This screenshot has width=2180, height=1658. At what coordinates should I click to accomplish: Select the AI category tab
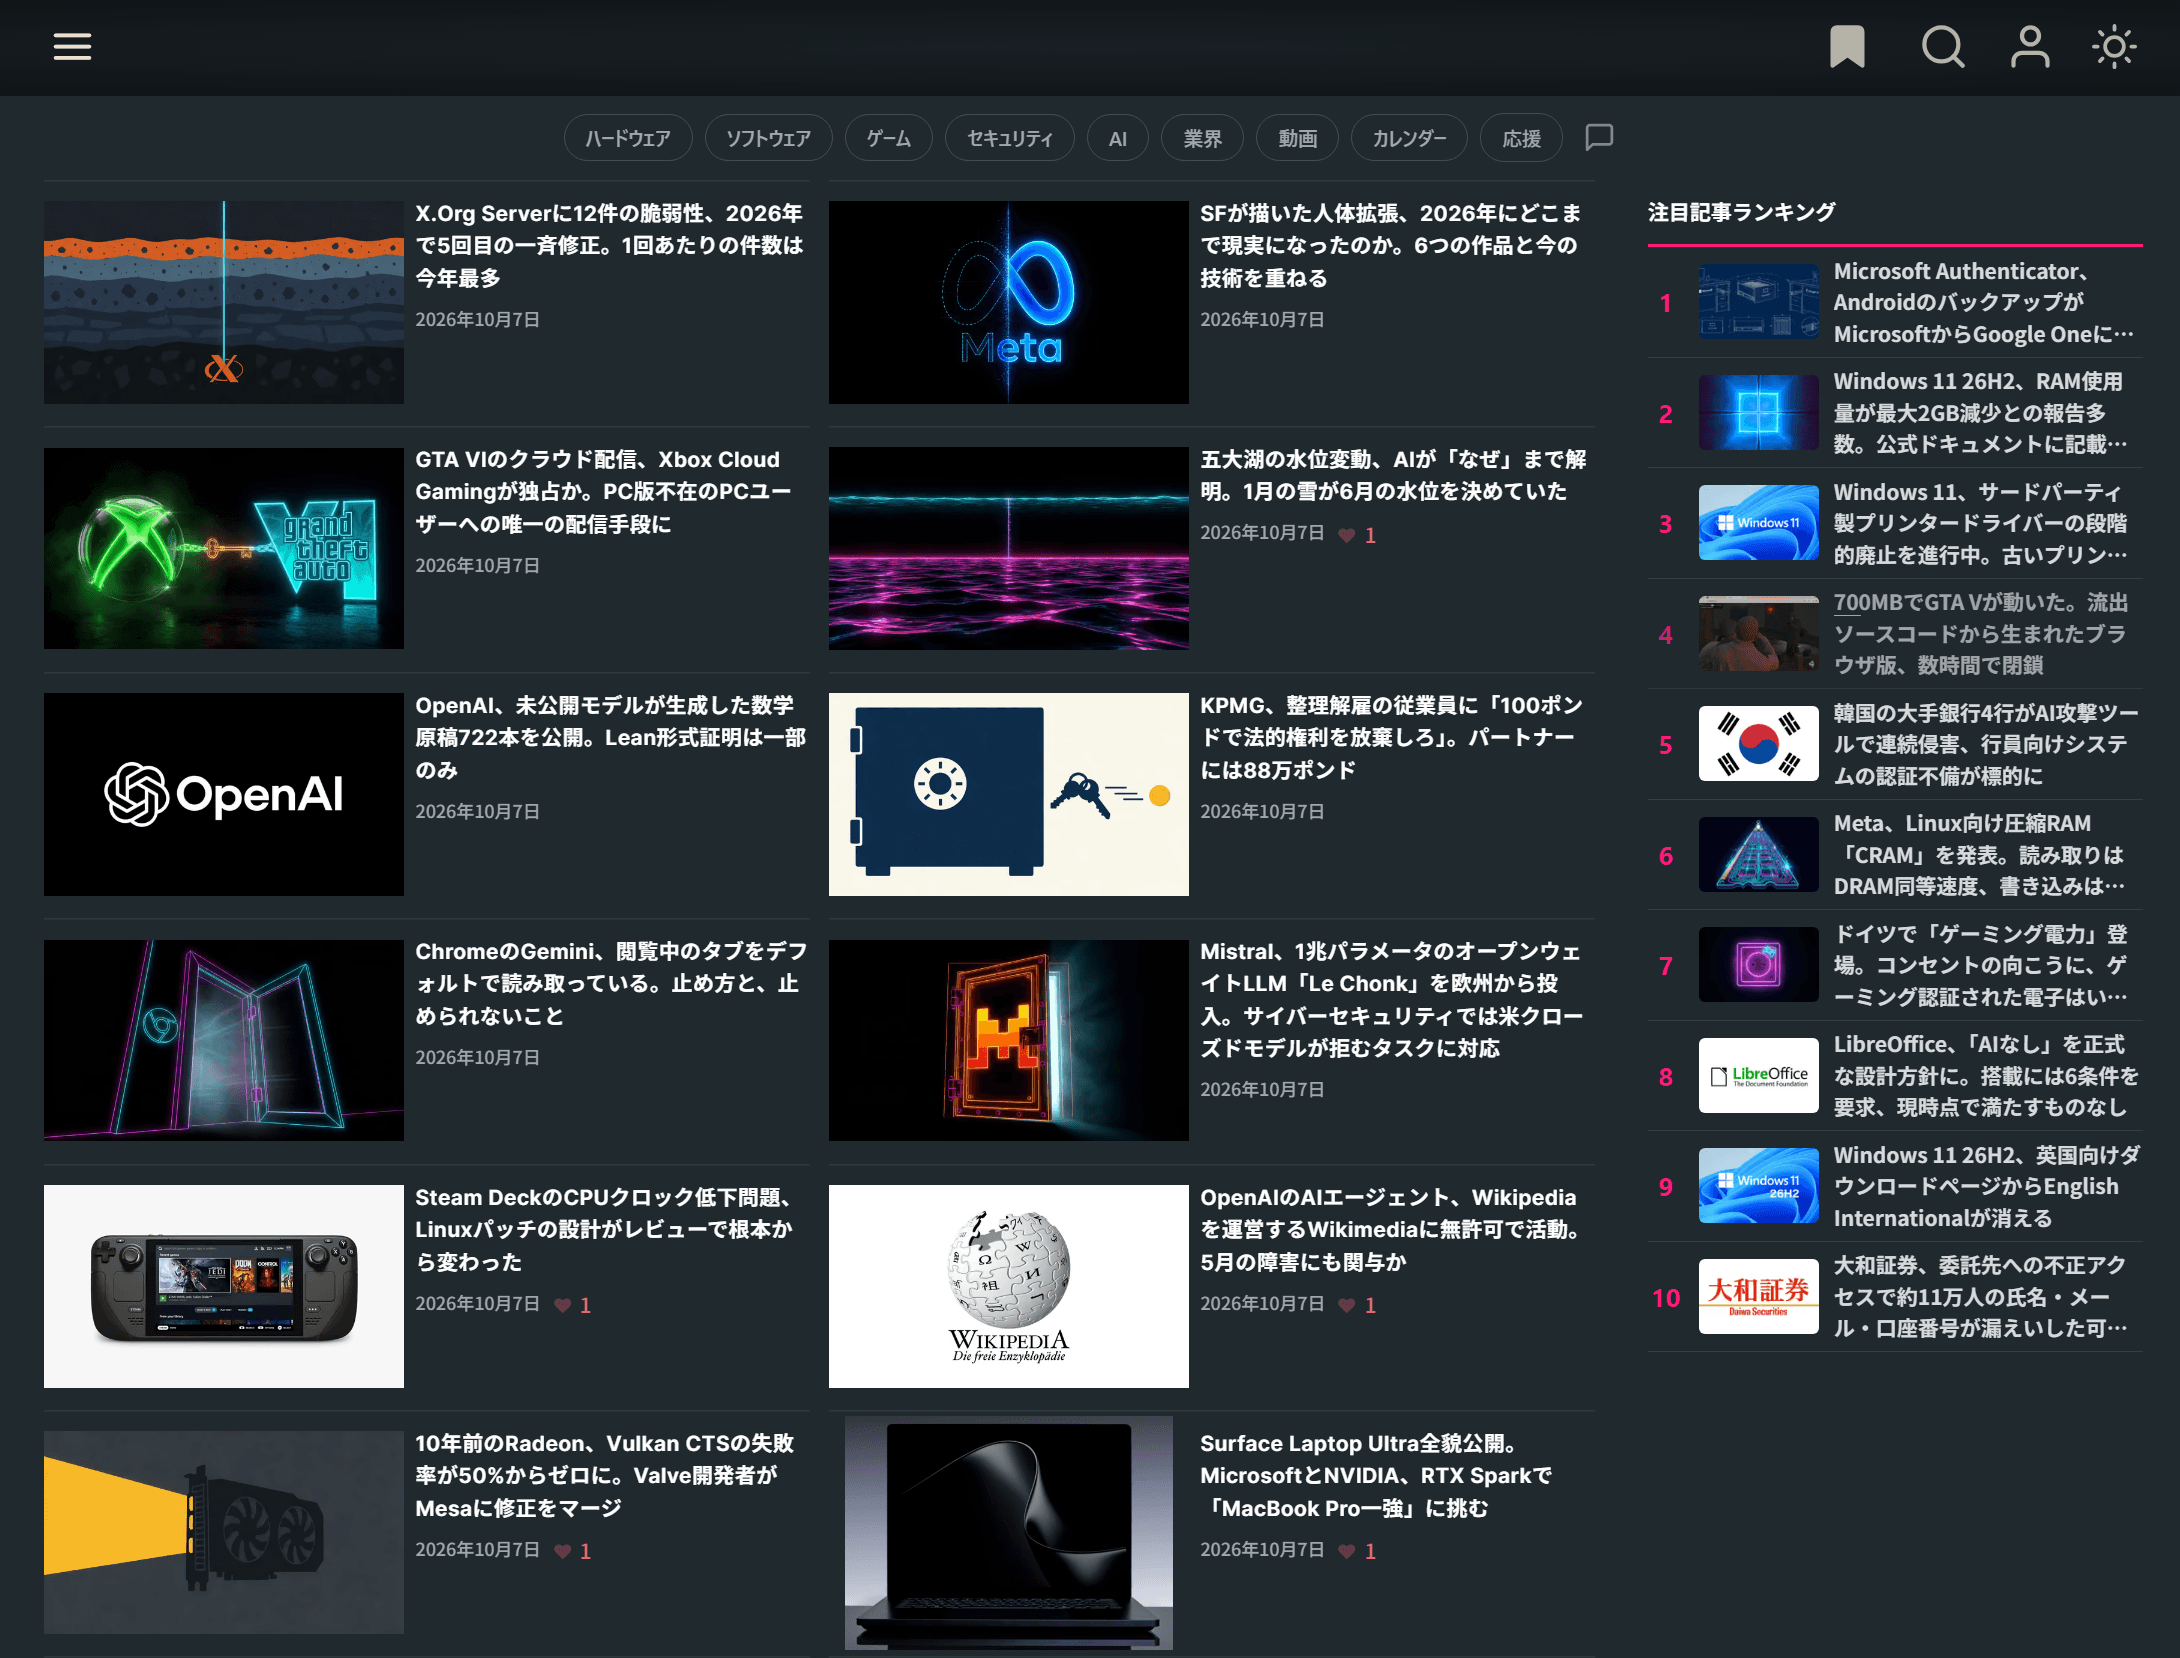click(x=1118, y=138)
